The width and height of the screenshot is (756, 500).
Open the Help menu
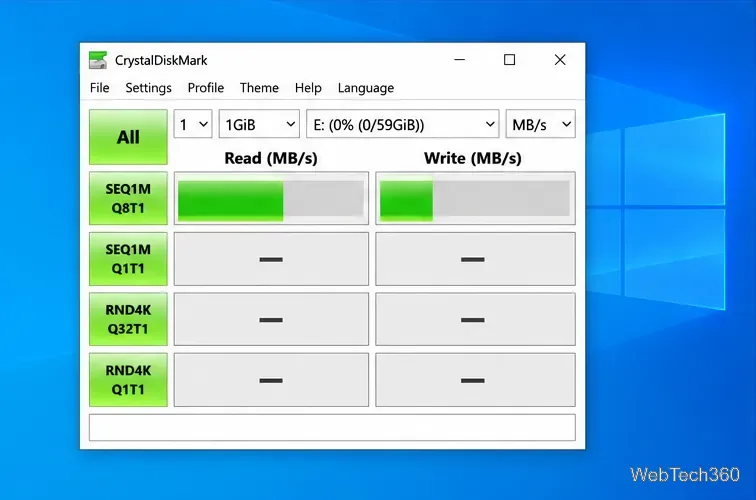(x=308, y=88)
